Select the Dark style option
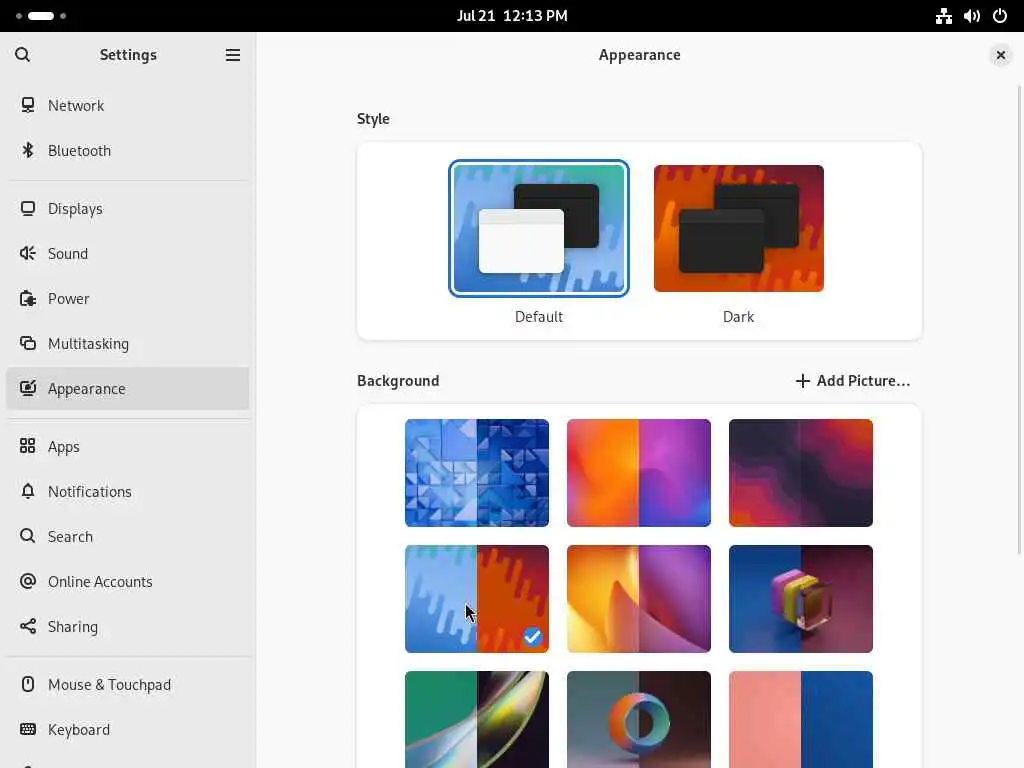 pyautogui.click(x=739, y=229)
